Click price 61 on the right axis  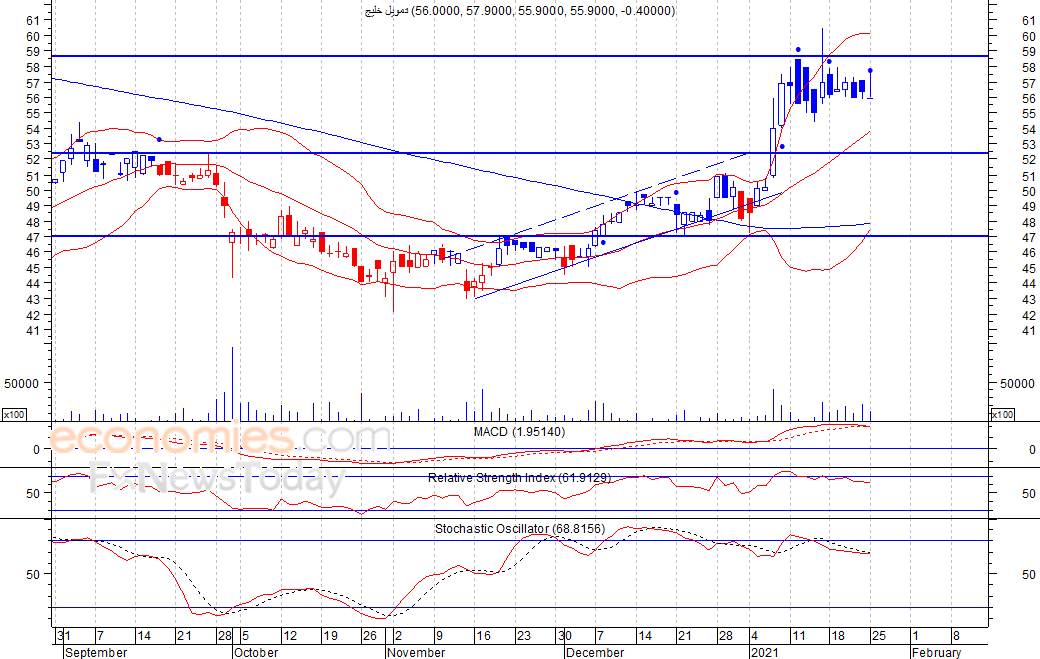1029,21
